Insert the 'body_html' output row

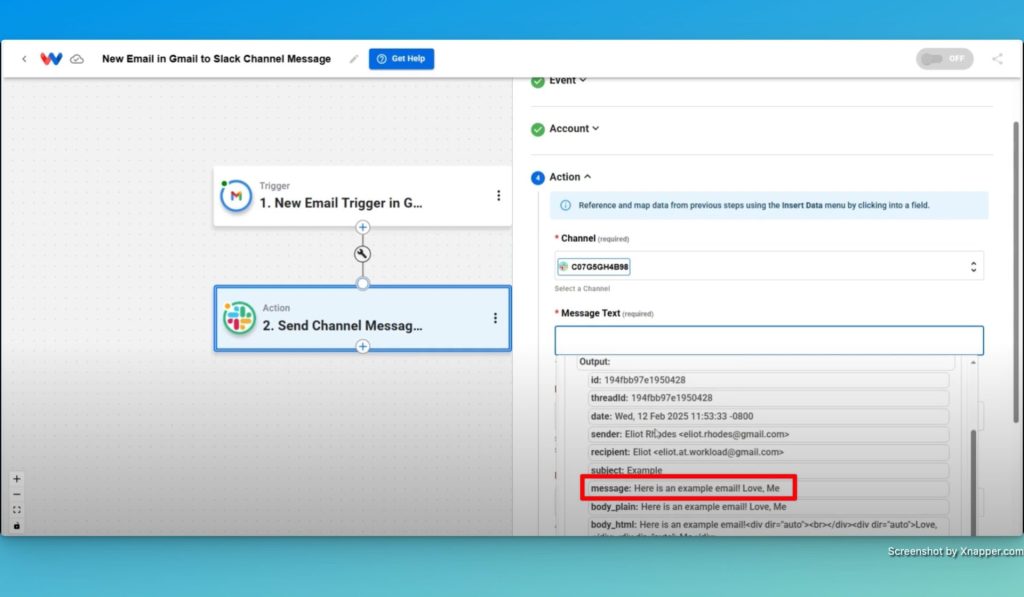click(768, 526)
